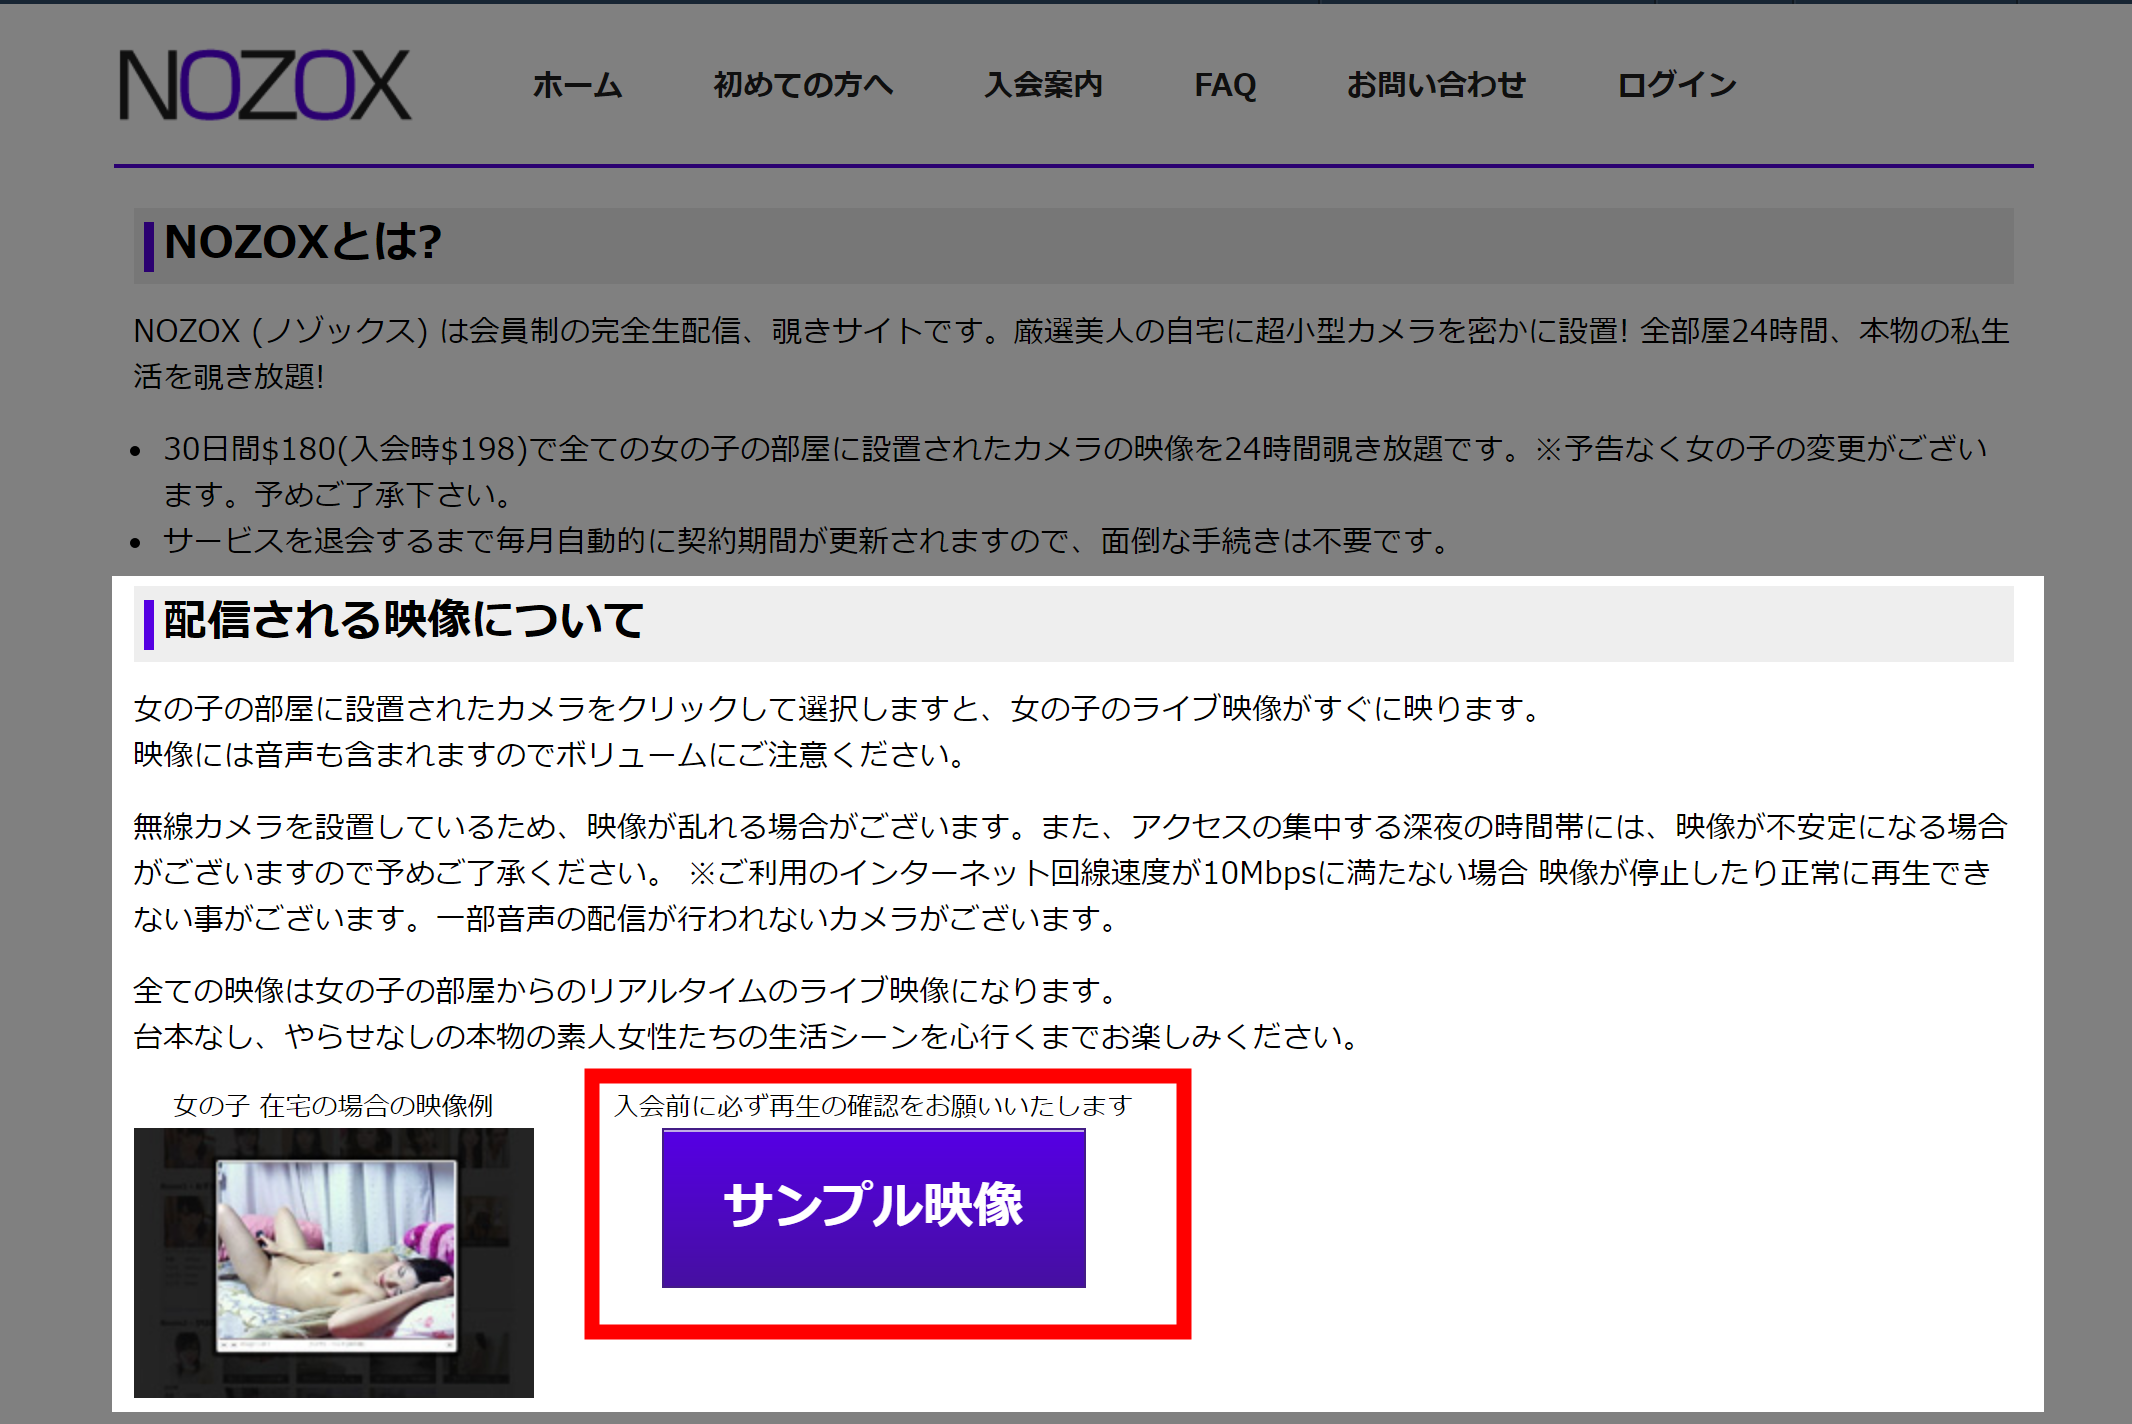Click the ログイン menu item
The image size is (2132, 1424).
1678,86
